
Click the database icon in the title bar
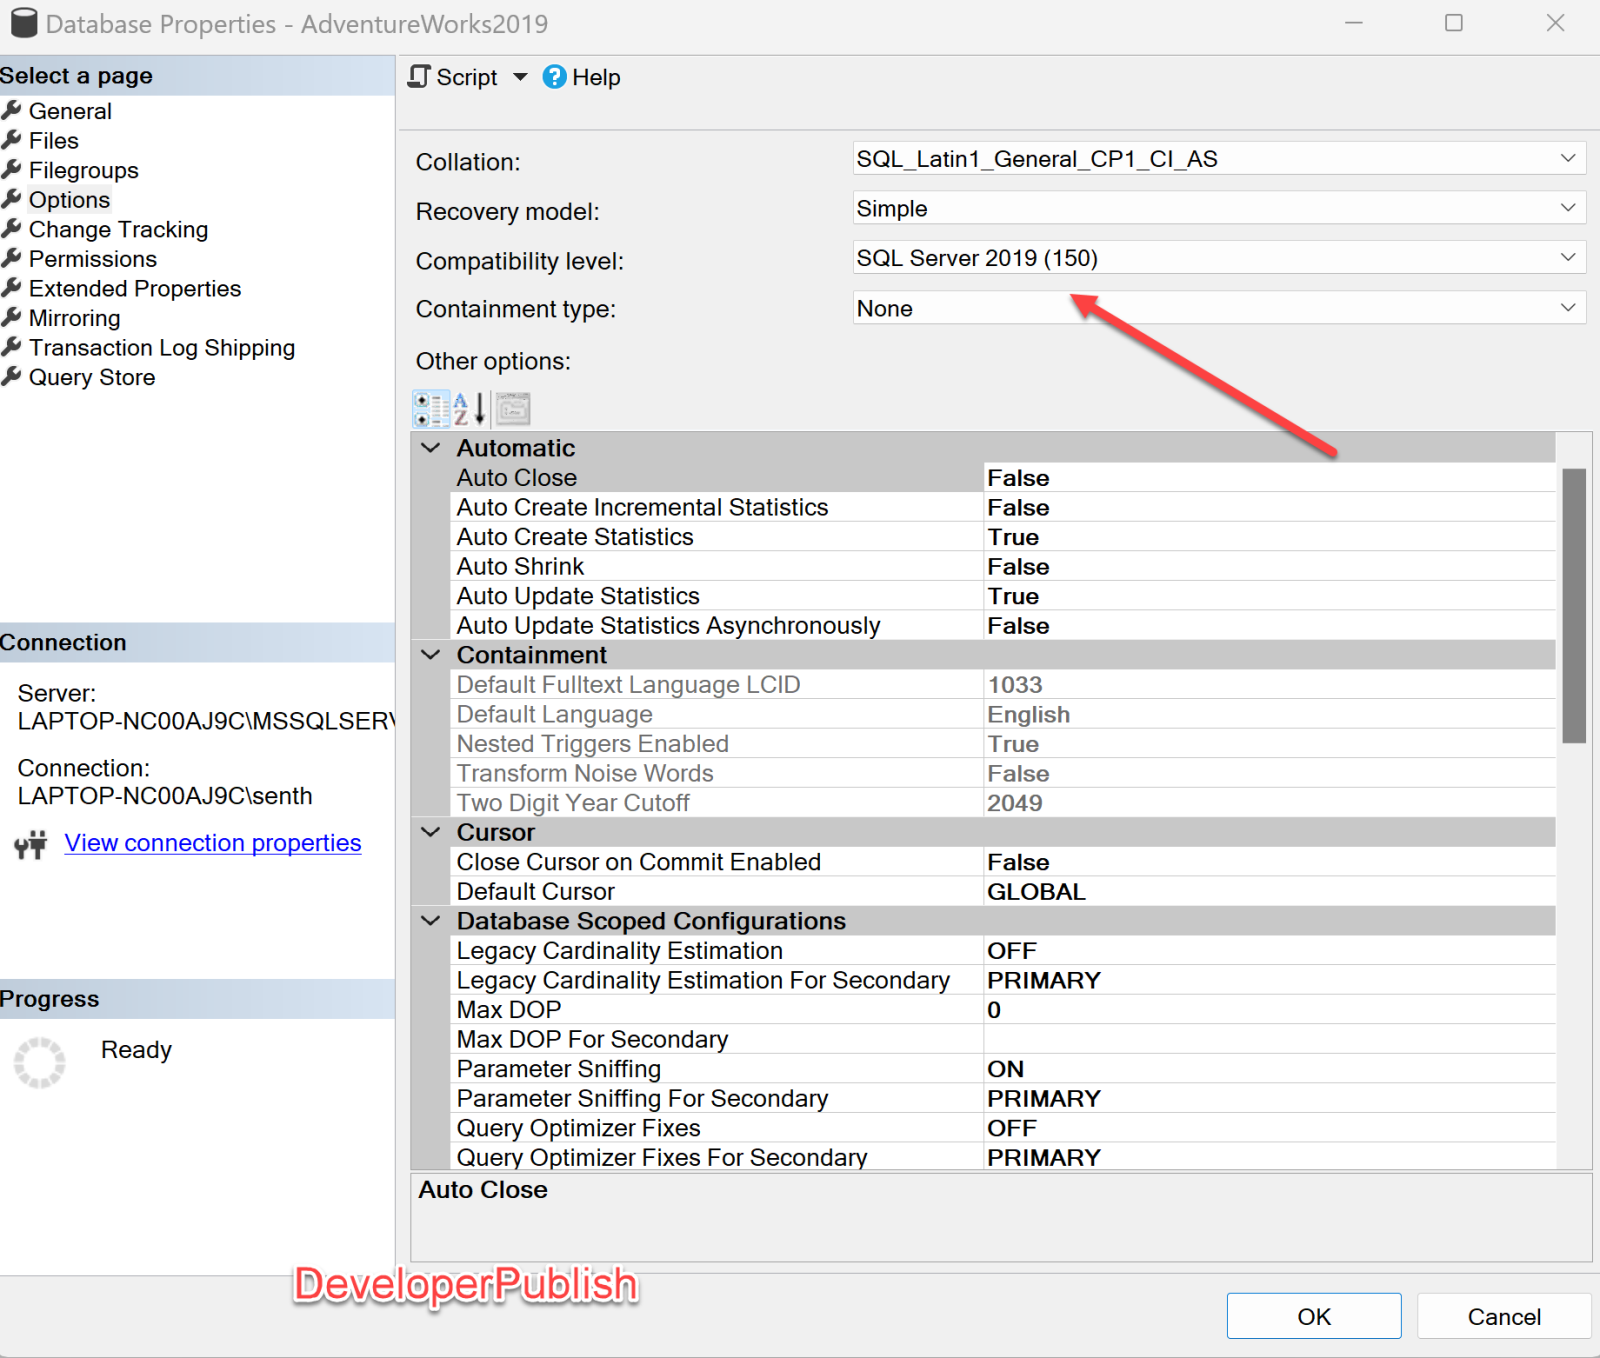pos(24,22)
